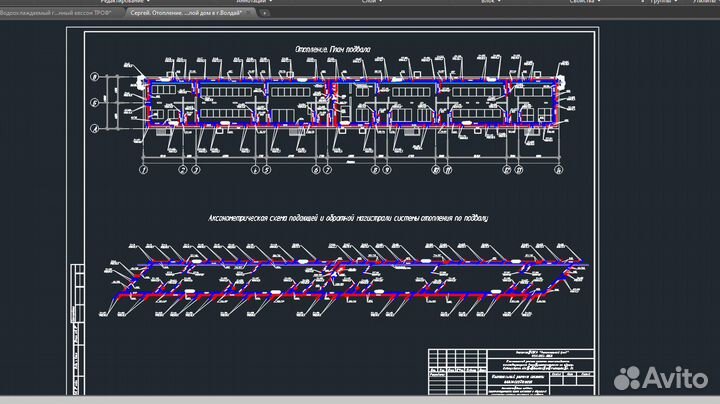Click the top-left axis bubble beside the plan

tap(93, 79)
